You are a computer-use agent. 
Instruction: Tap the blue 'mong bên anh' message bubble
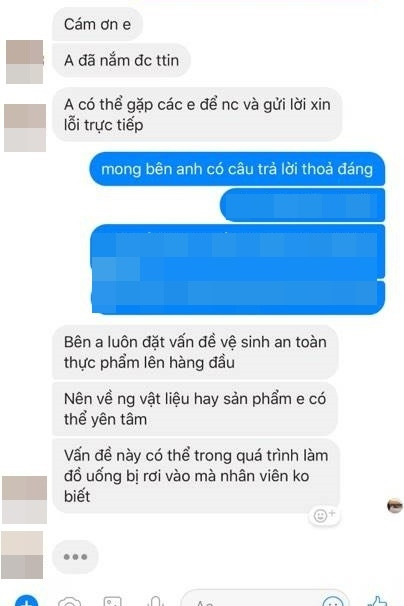click(237, 169)
